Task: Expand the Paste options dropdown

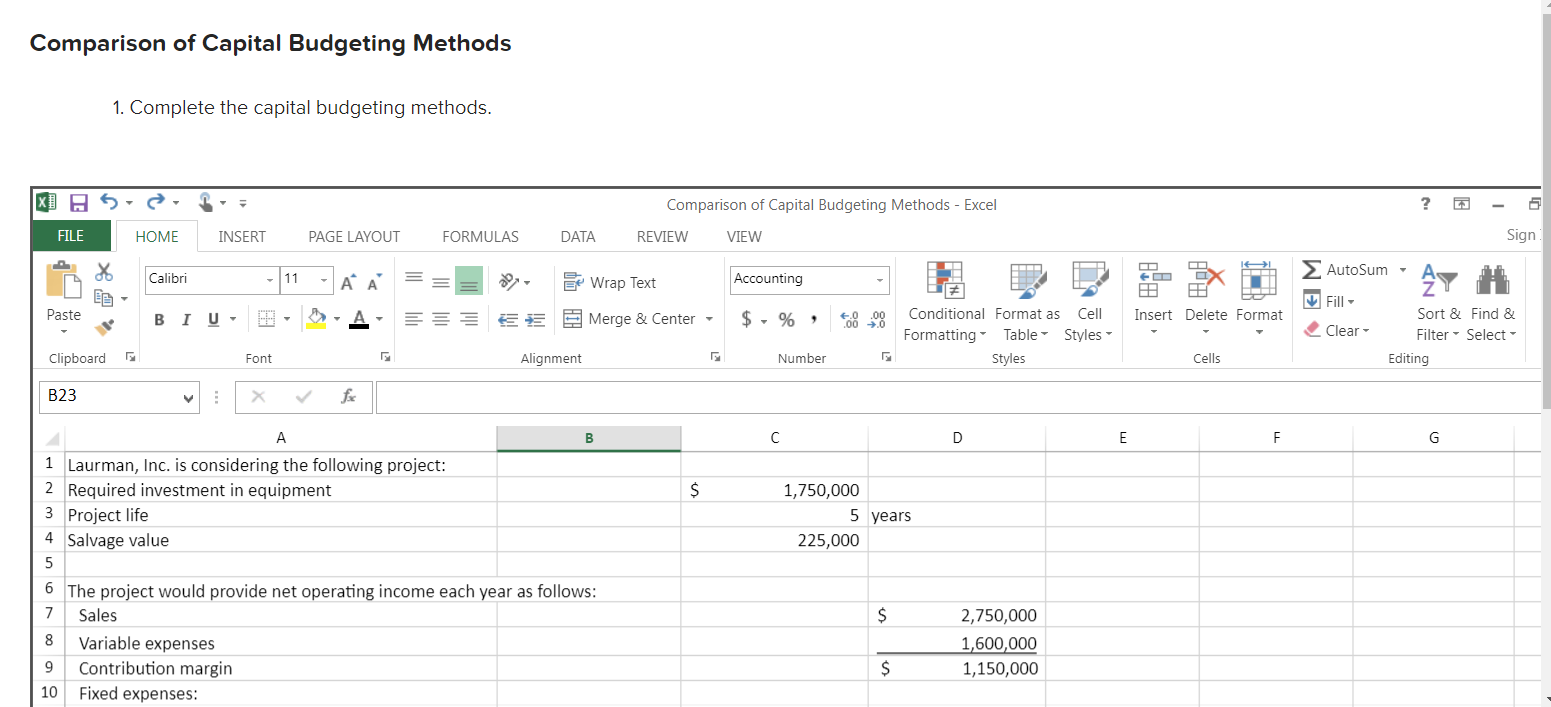Action: click(63, 330)
